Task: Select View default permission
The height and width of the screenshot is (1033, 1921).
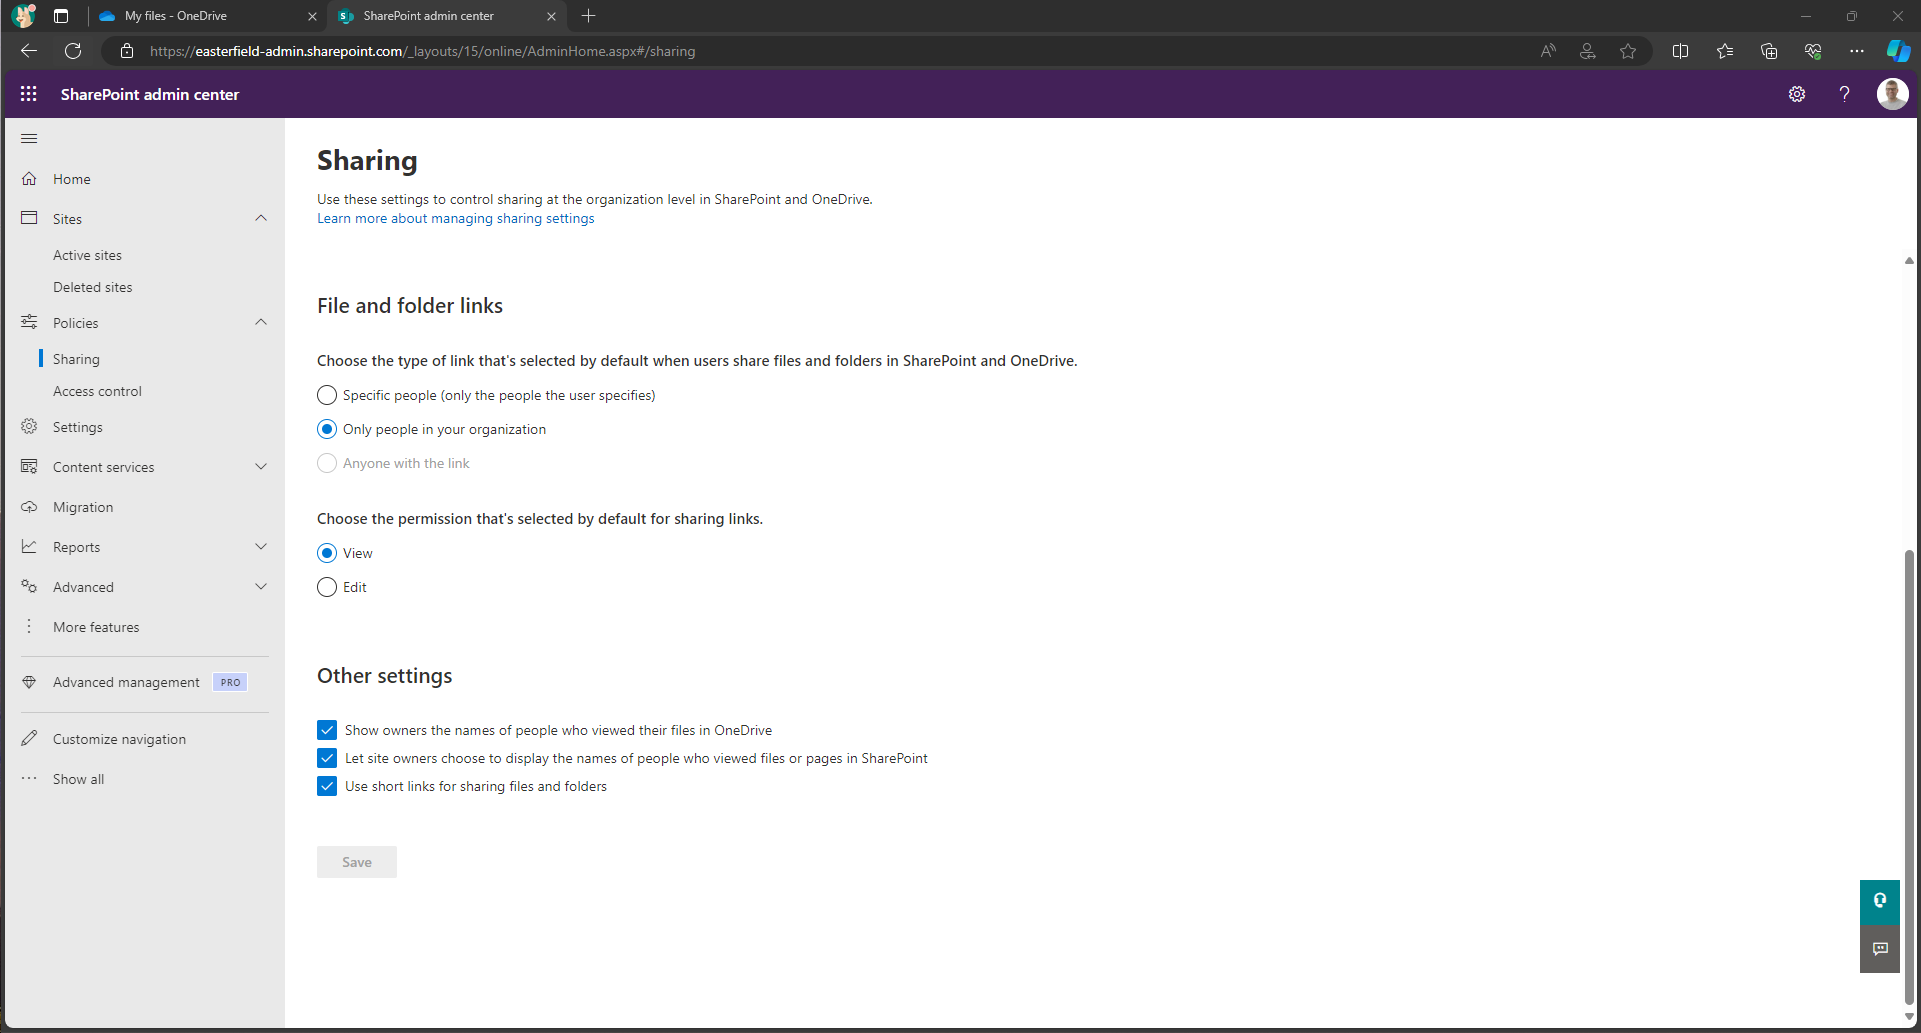Action: point(327,553)
